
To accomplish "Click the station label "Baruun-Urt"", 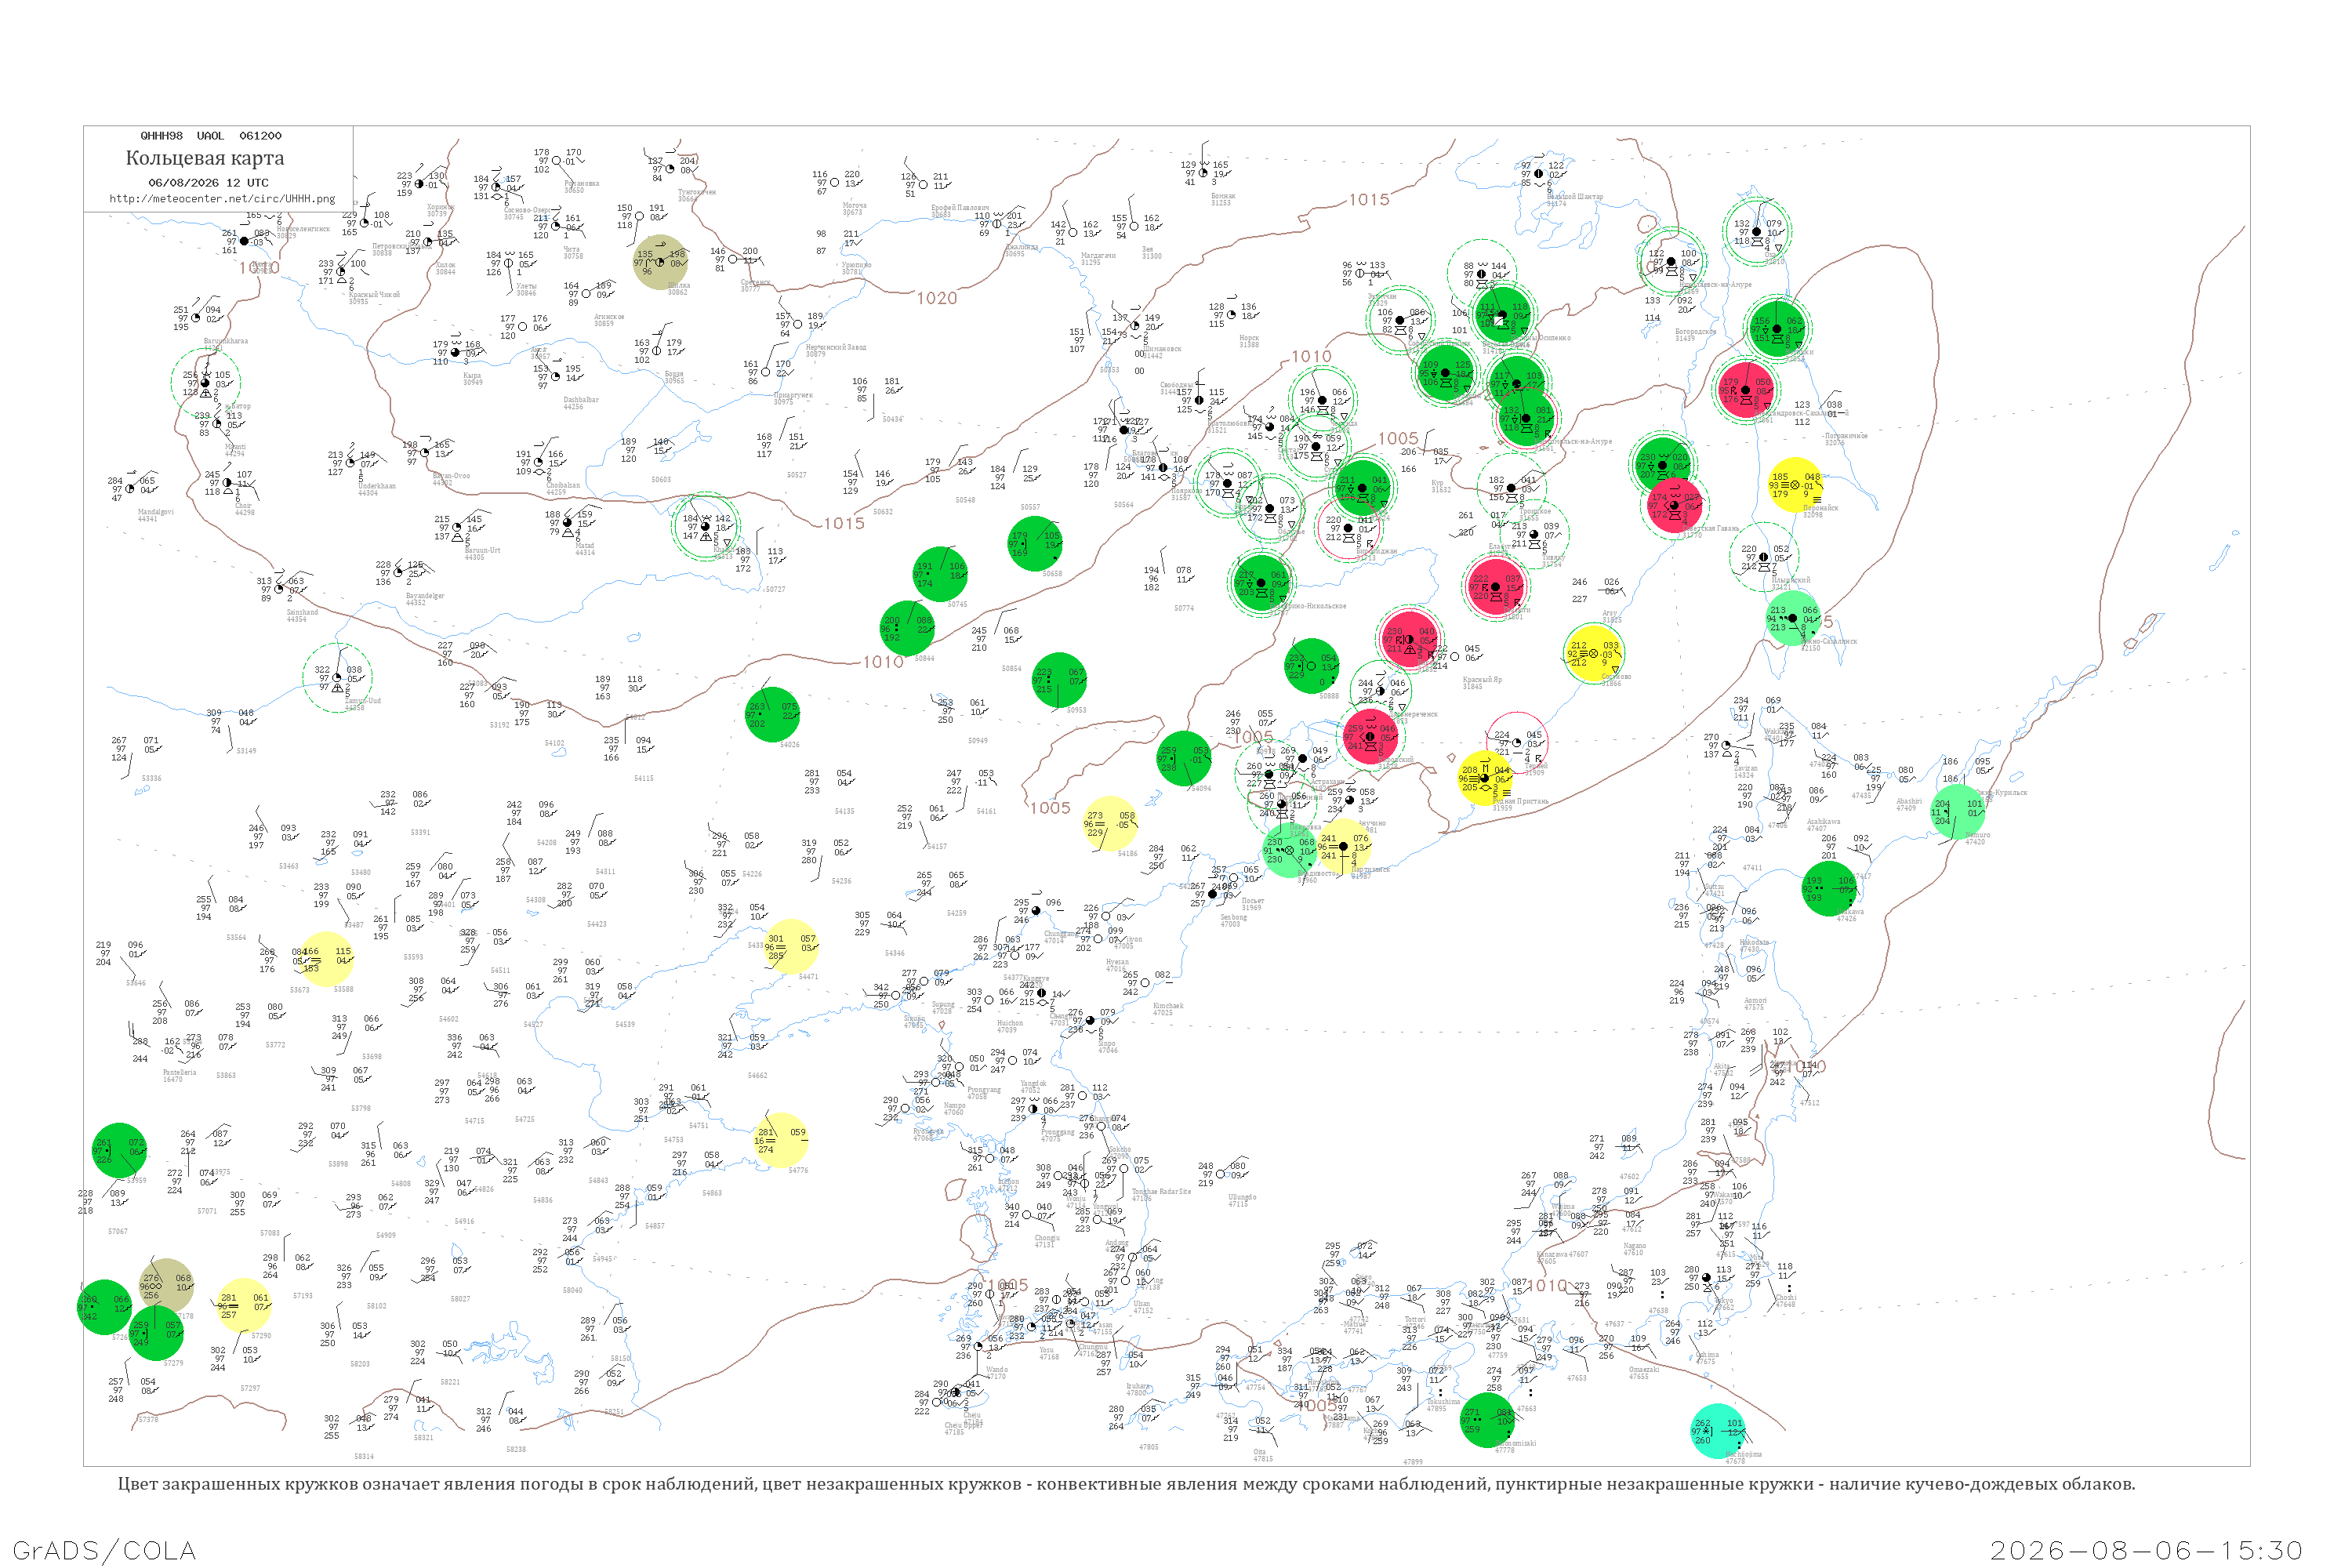I will [x=482, y=552].
